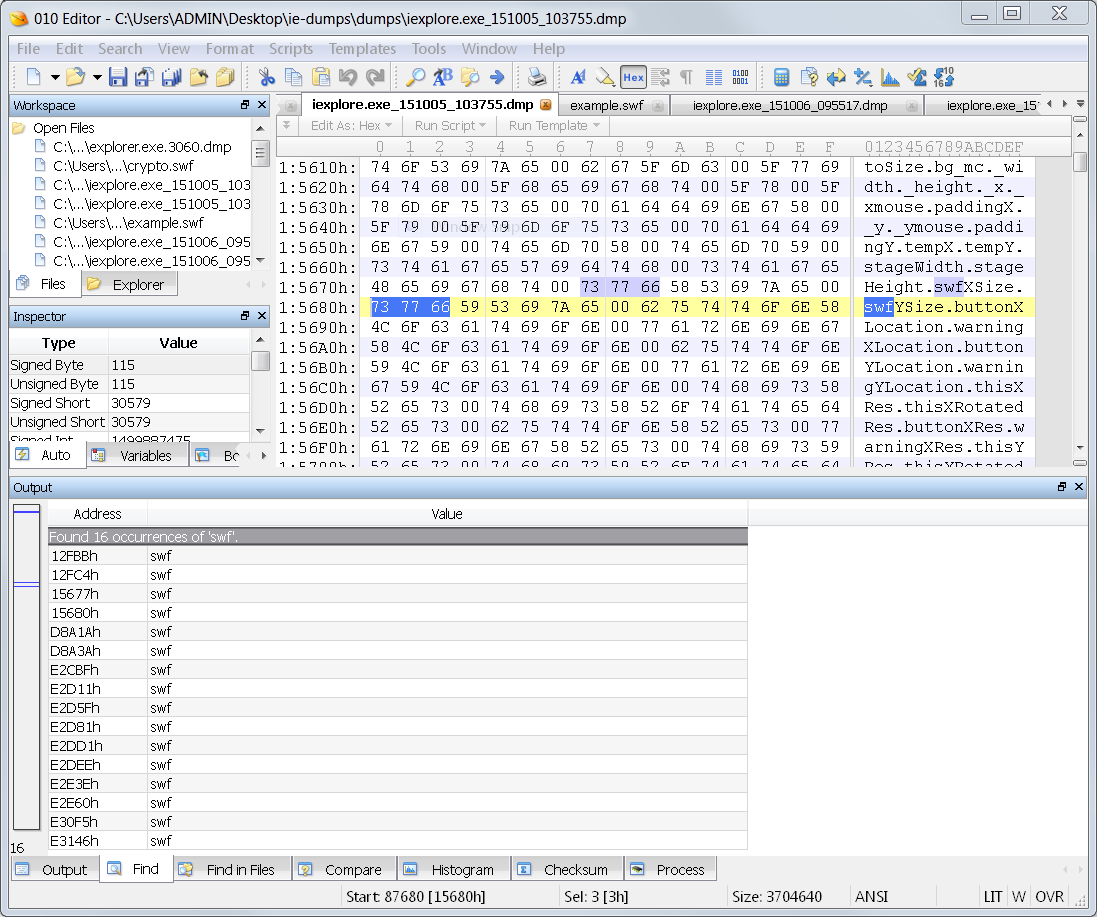This screenshot has width=1097, height=917.
Task: Collapse the Open Files tree folder
Action: click(x=18, y=128)
